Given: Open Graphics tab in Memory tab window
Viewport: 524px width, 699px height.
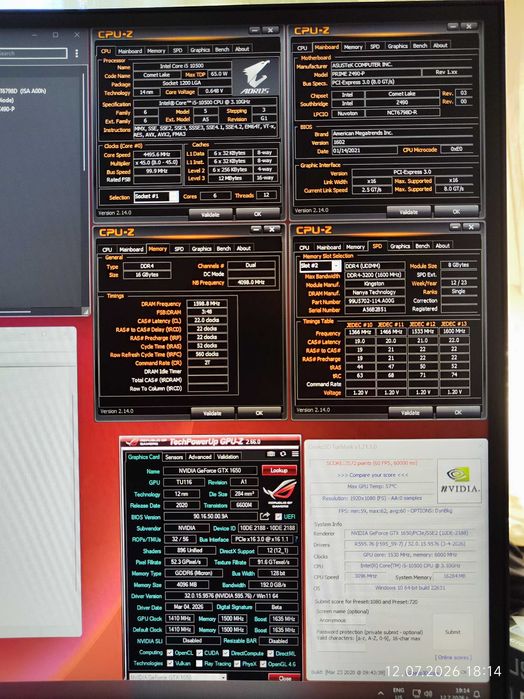Looking at the screenshot, I should pos(201,248).
